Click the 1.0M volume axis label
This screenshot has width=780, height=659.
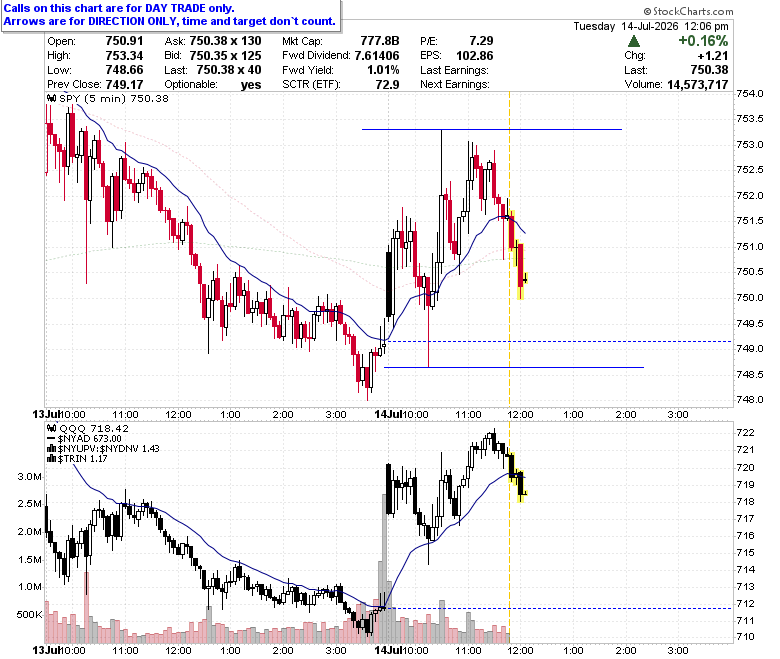[x=29, y=587]
